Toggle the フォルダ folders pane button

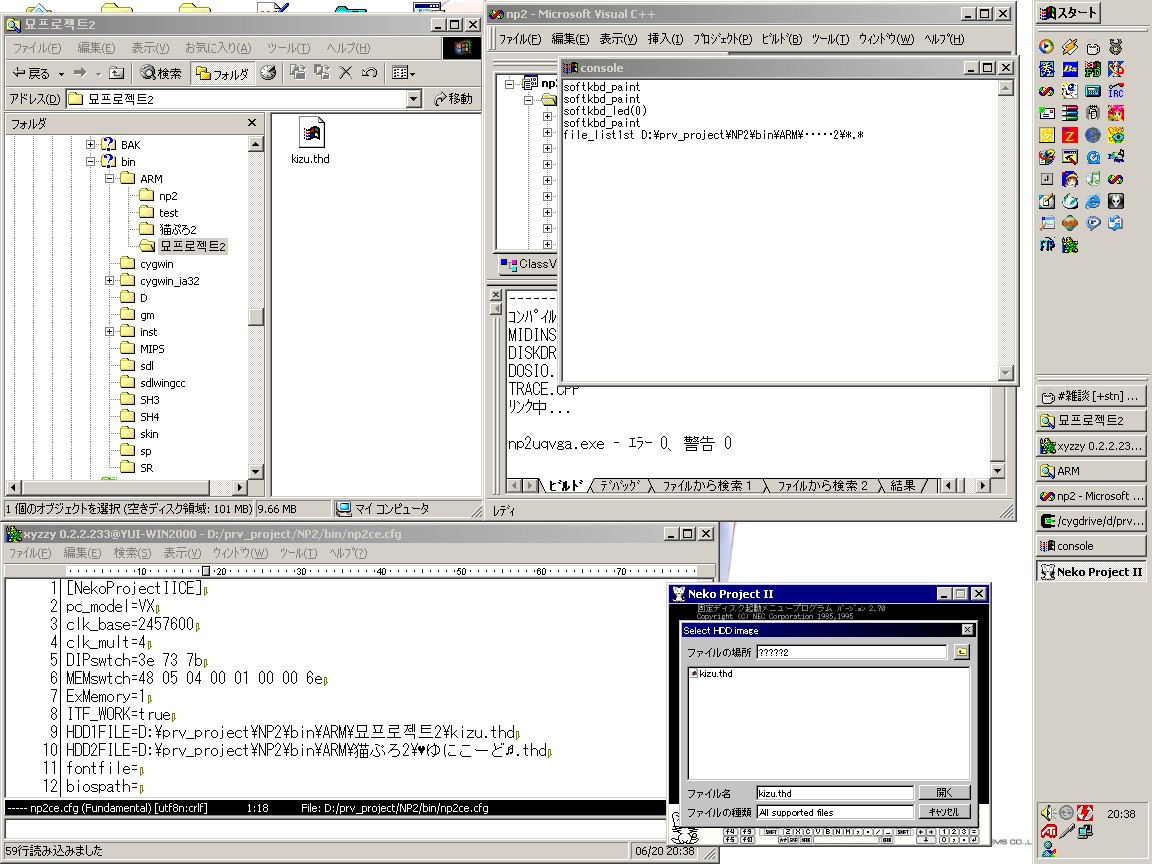(222, 73)
